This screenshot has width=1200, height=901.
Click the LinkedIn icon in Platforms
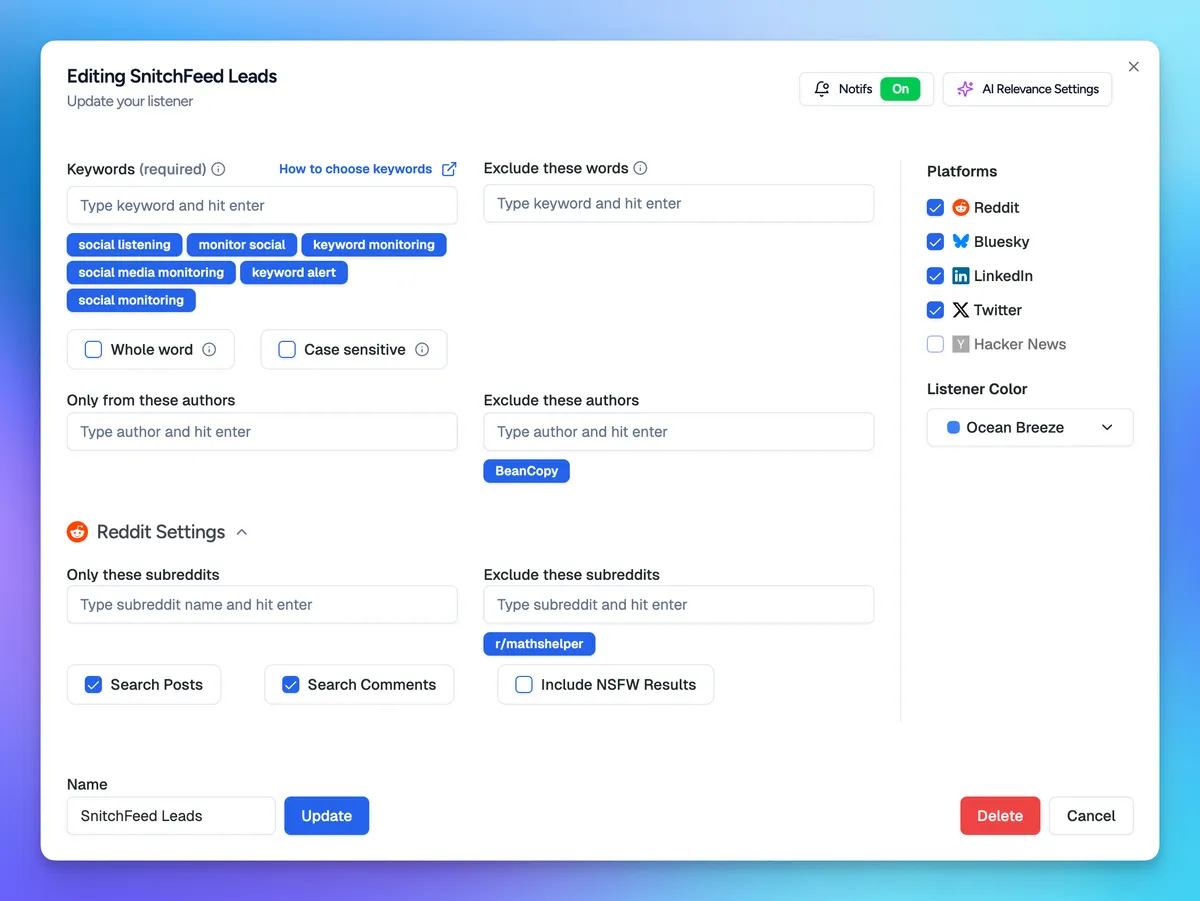pyautogui.click(x=961, y=276)
